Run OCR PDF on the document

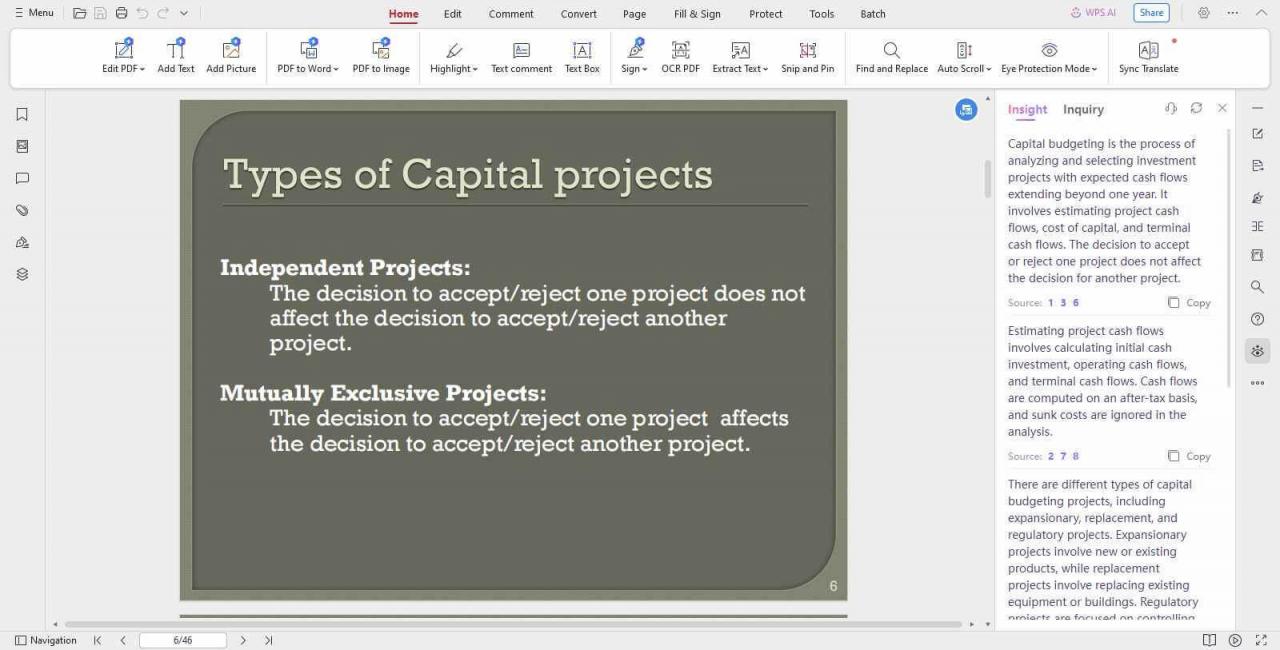click(680, 56)
